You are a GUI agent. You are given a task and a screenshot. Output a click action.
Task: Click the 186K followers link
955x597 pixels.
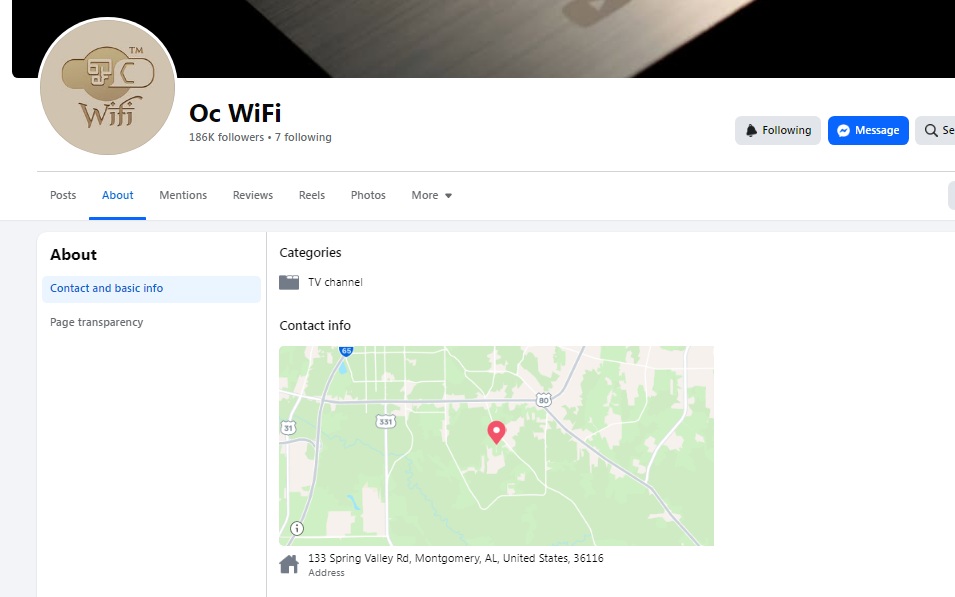[x=226, y=138]
